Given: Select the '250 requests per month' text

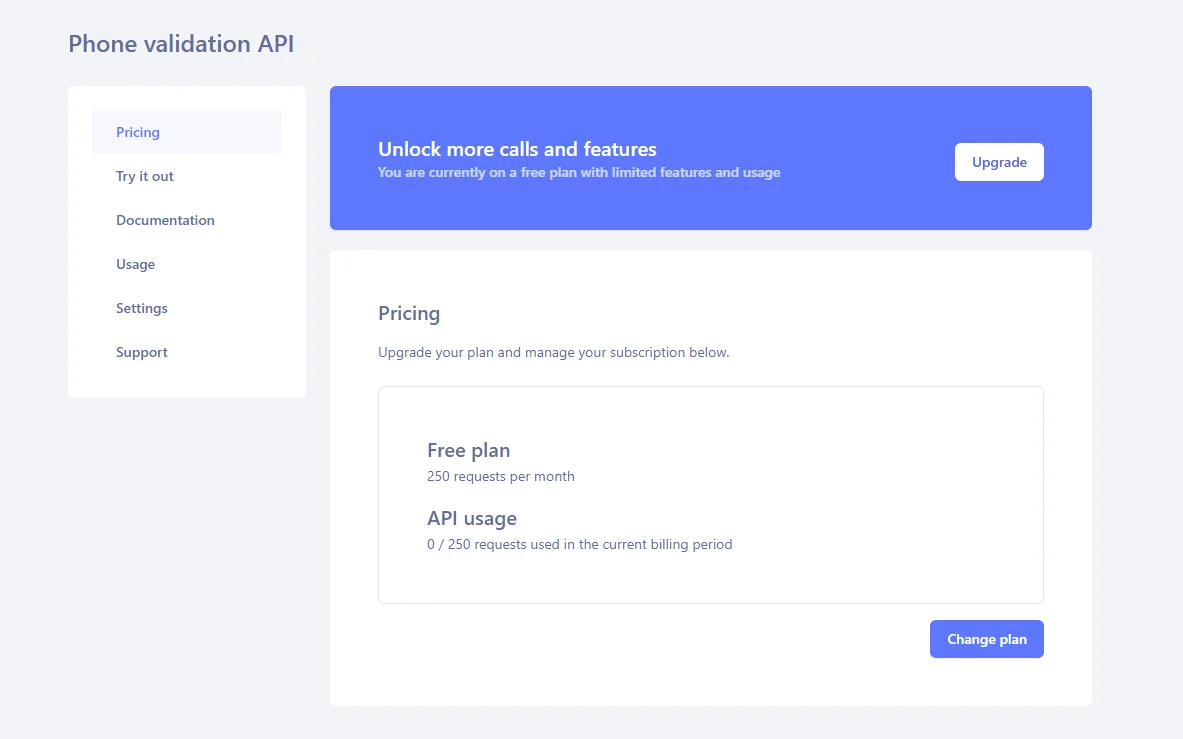Looking at the screenshot, I should pyautogui.click(x=500, y=476).
